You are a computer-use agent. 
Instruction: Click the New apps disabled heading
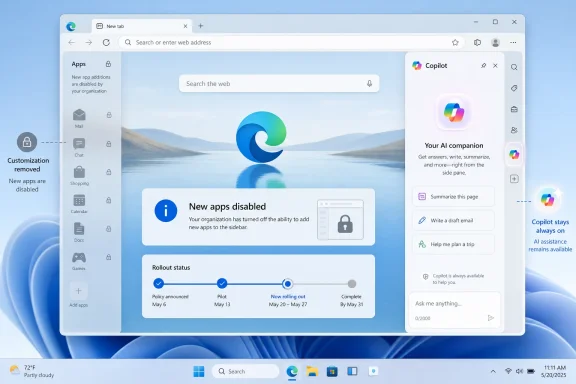tap(227, 207)
